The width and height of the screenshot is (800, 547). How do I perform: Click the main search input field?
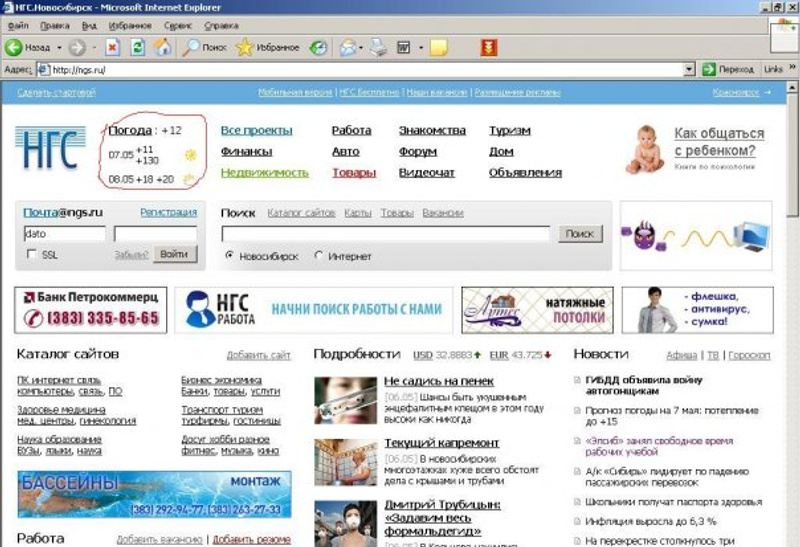[385, 234]
